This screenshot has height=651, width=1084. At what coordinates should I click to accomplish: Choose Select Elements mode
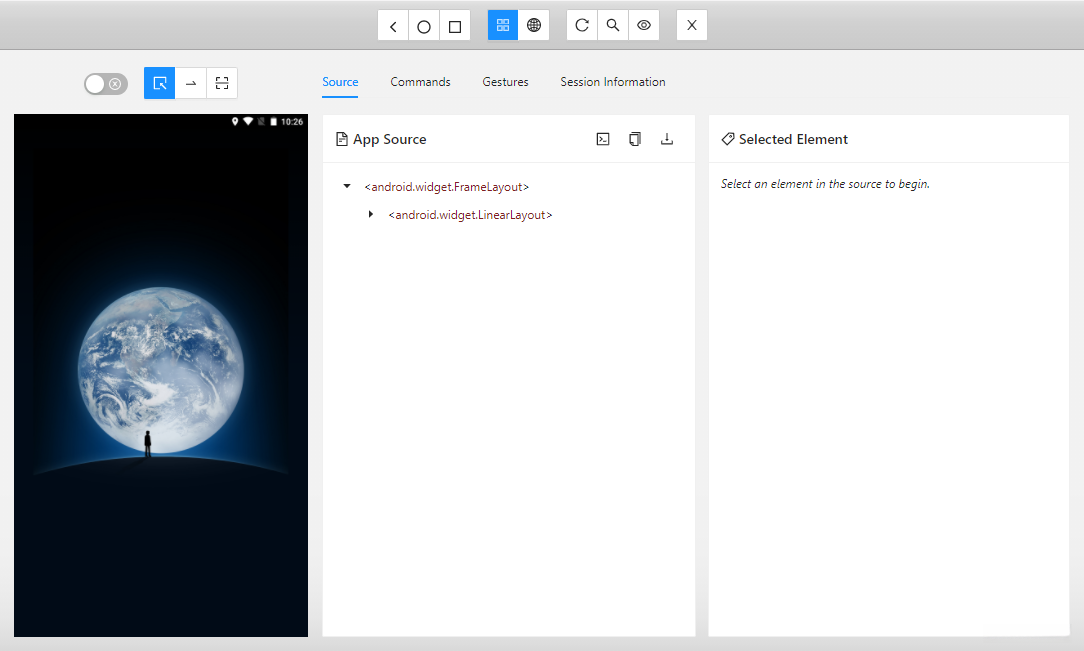pyautogui.click(x=160, y=83)
